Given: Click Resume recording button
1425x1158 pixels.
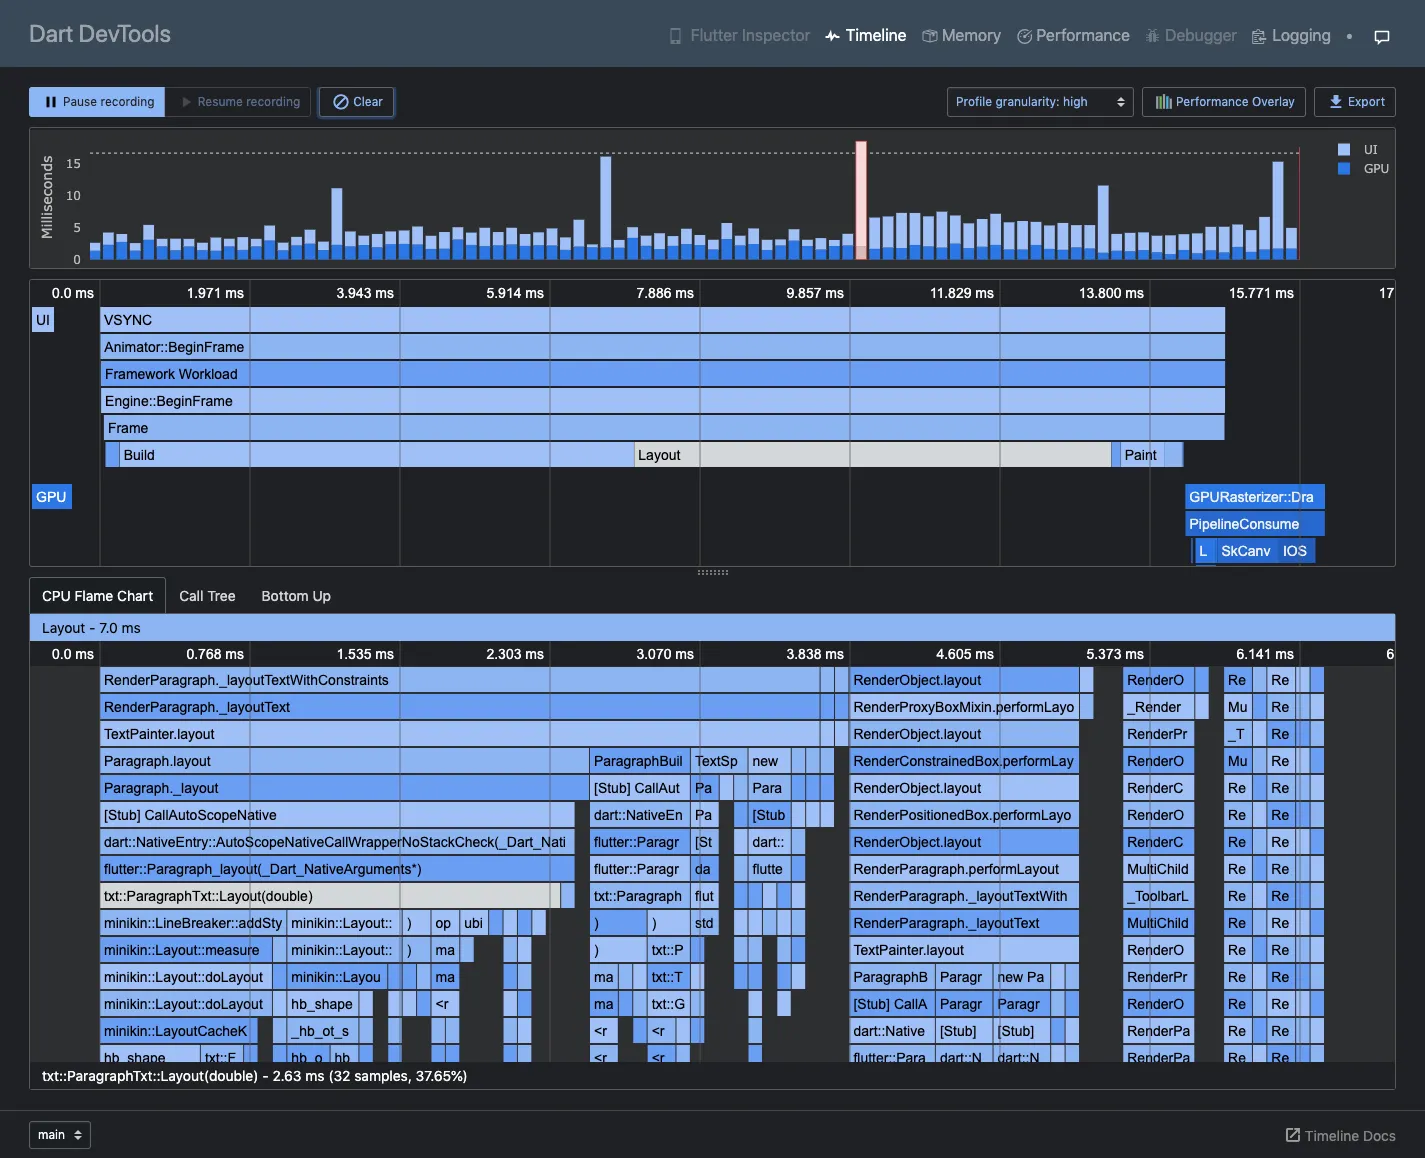Looking at the screenshot, I should point(239,102).
